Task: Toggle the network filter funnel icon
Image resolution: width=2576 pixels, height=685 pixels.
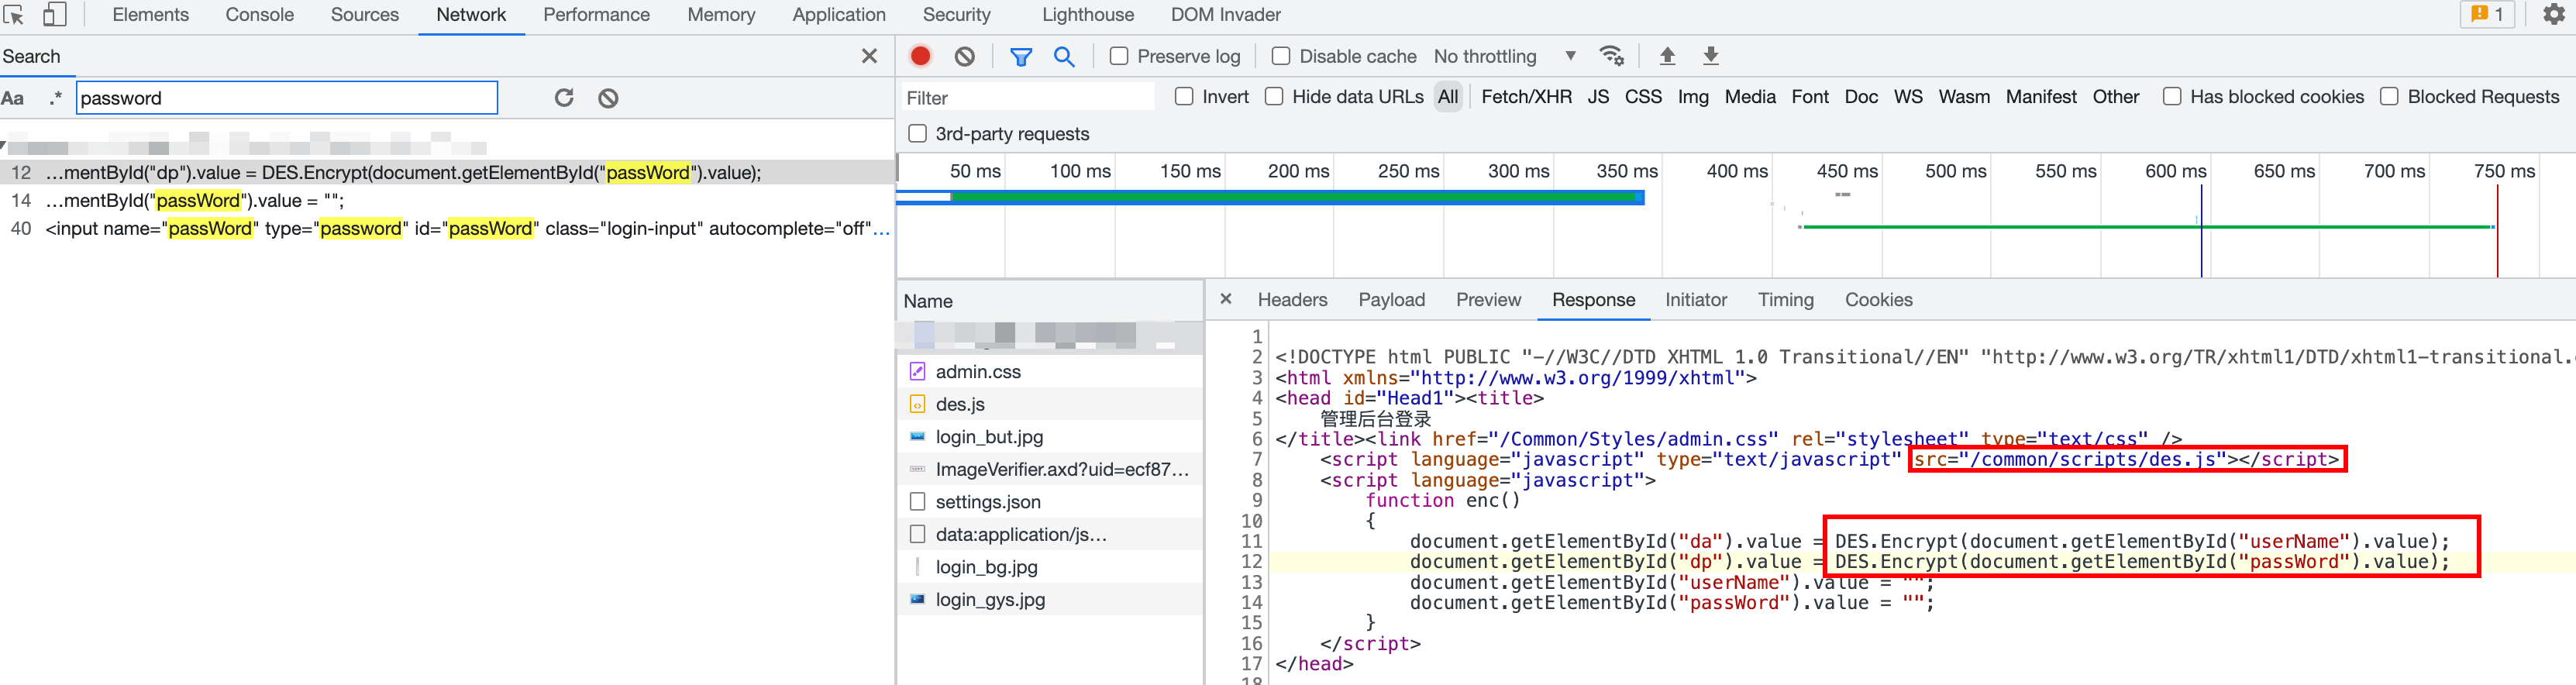Action: pos(1020,56)
